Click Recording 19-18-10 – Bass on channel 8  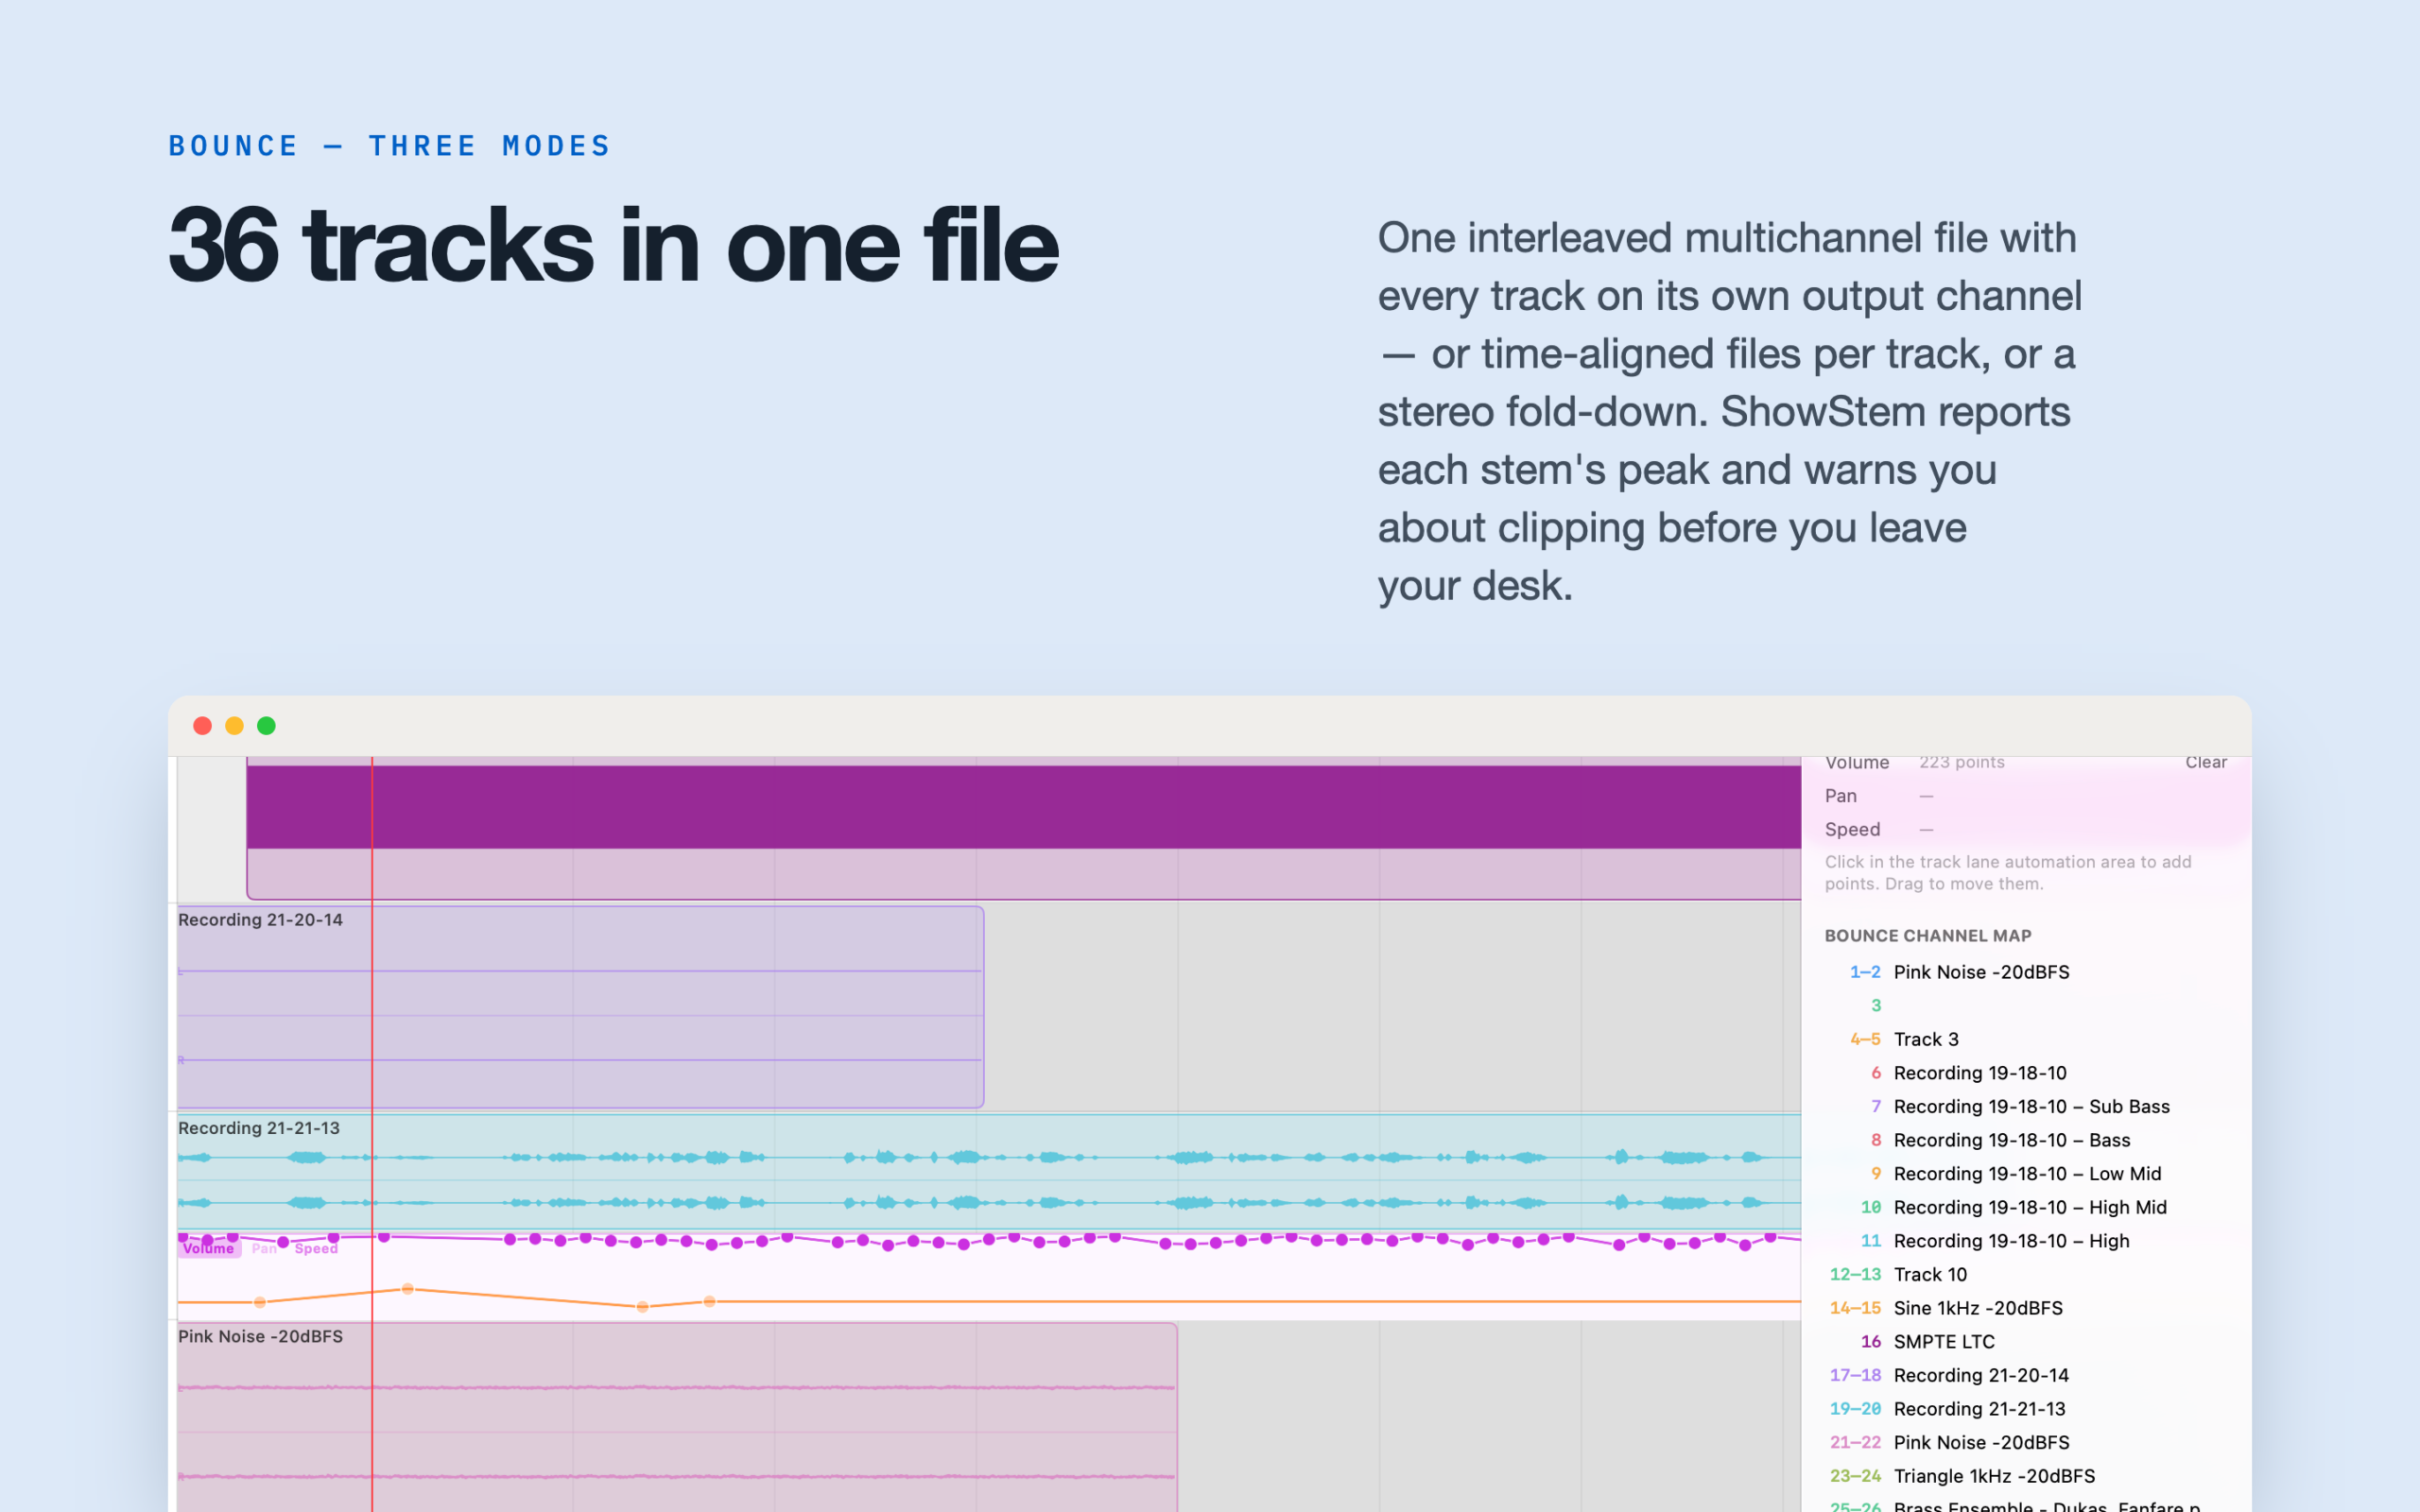[2026, 1140]
